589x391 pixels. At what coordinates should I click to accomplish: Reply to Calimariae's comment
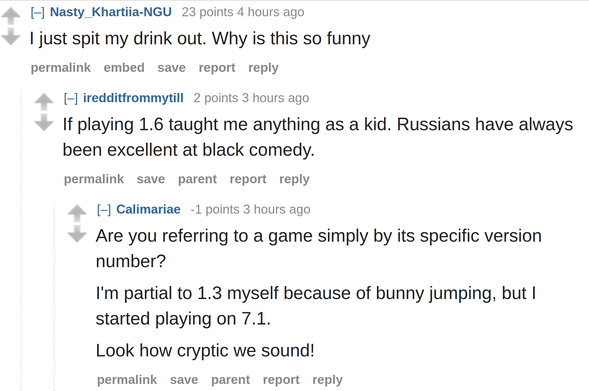tap(328, 380)
